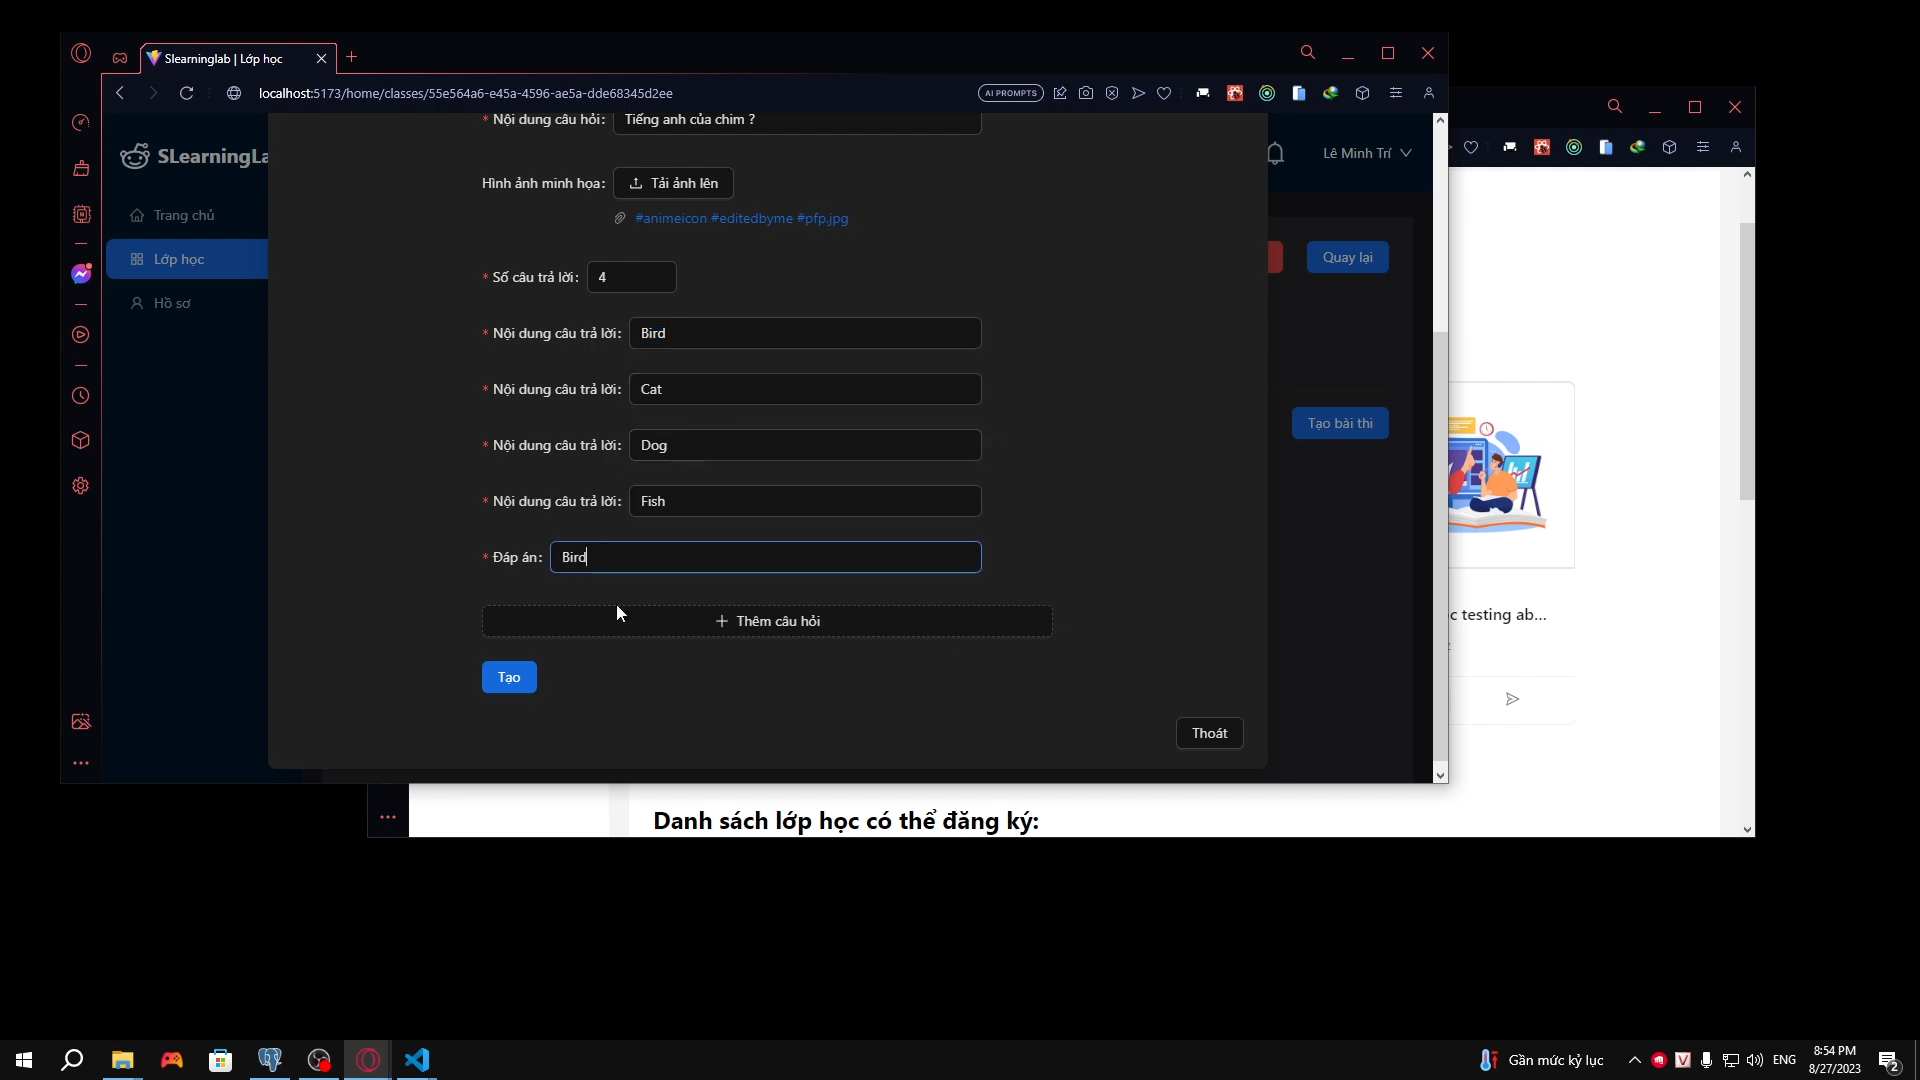Screen dimensions: 1920x1080
Task: Select Hồ sơ in the SLearningLab menu
Action: [x=172, y=304]
